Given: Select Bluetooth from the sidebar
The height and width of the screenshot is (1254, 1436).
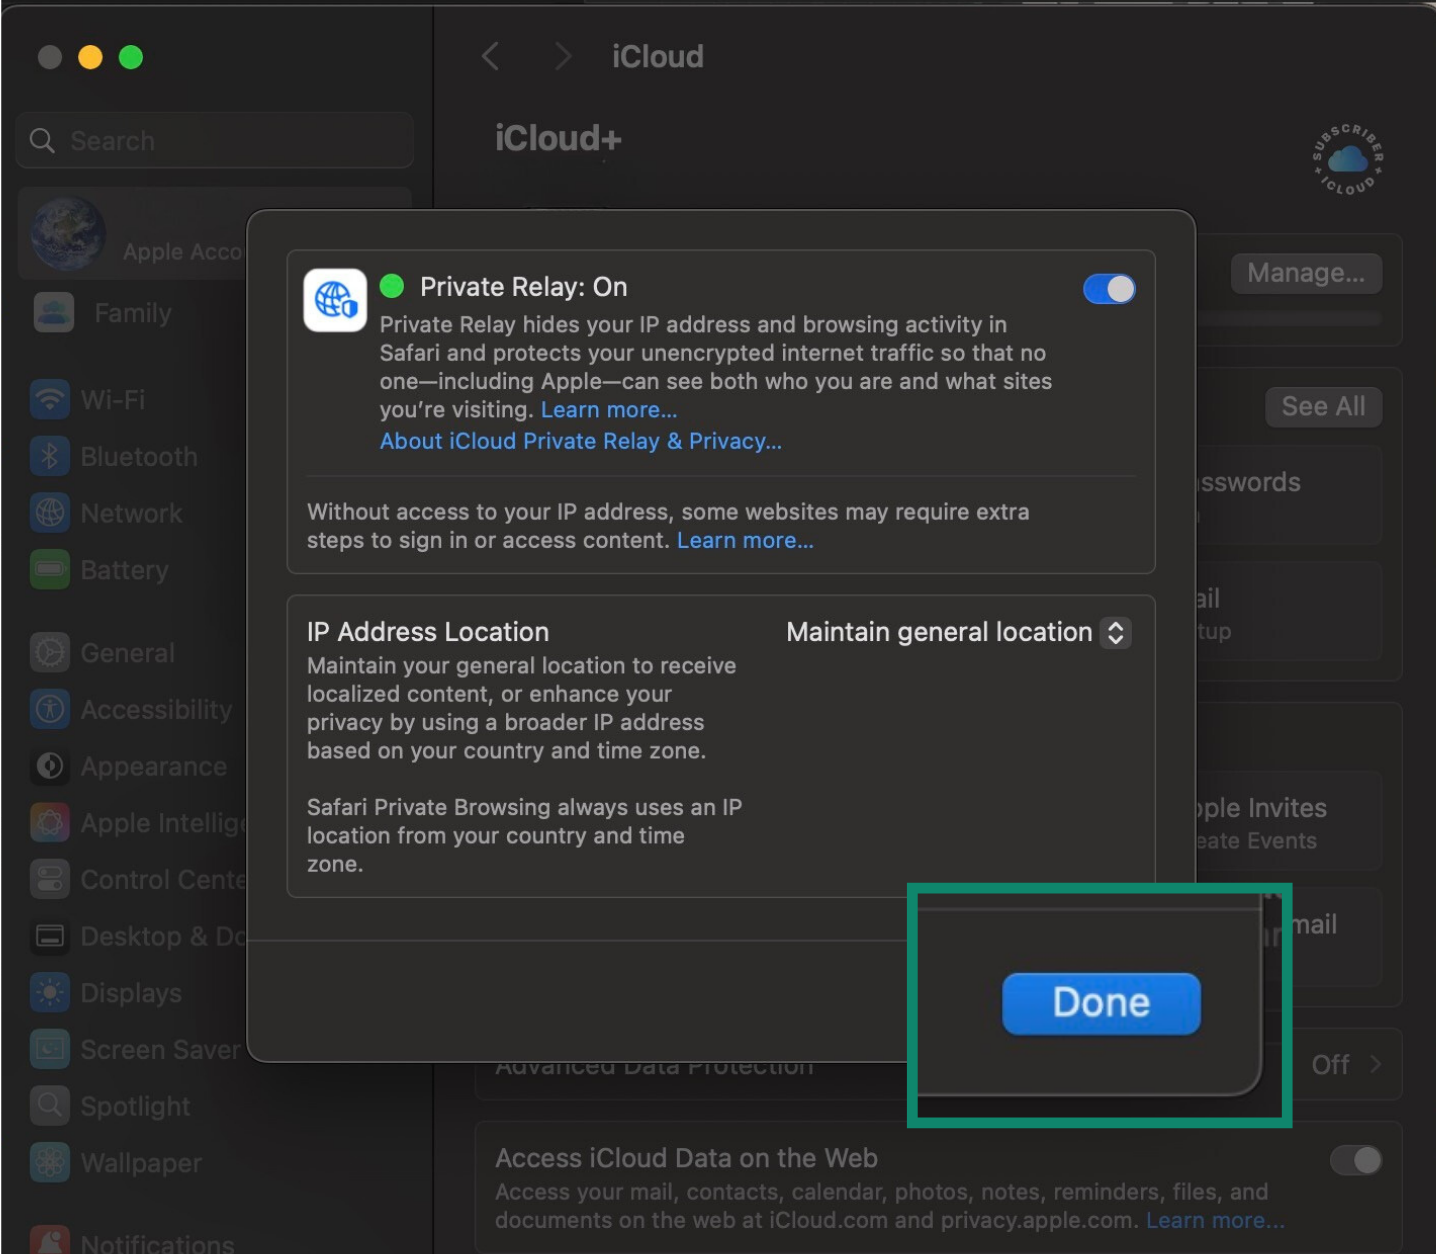Looking at the screenshot, I should pyautogui.click(x=137, y=456).
